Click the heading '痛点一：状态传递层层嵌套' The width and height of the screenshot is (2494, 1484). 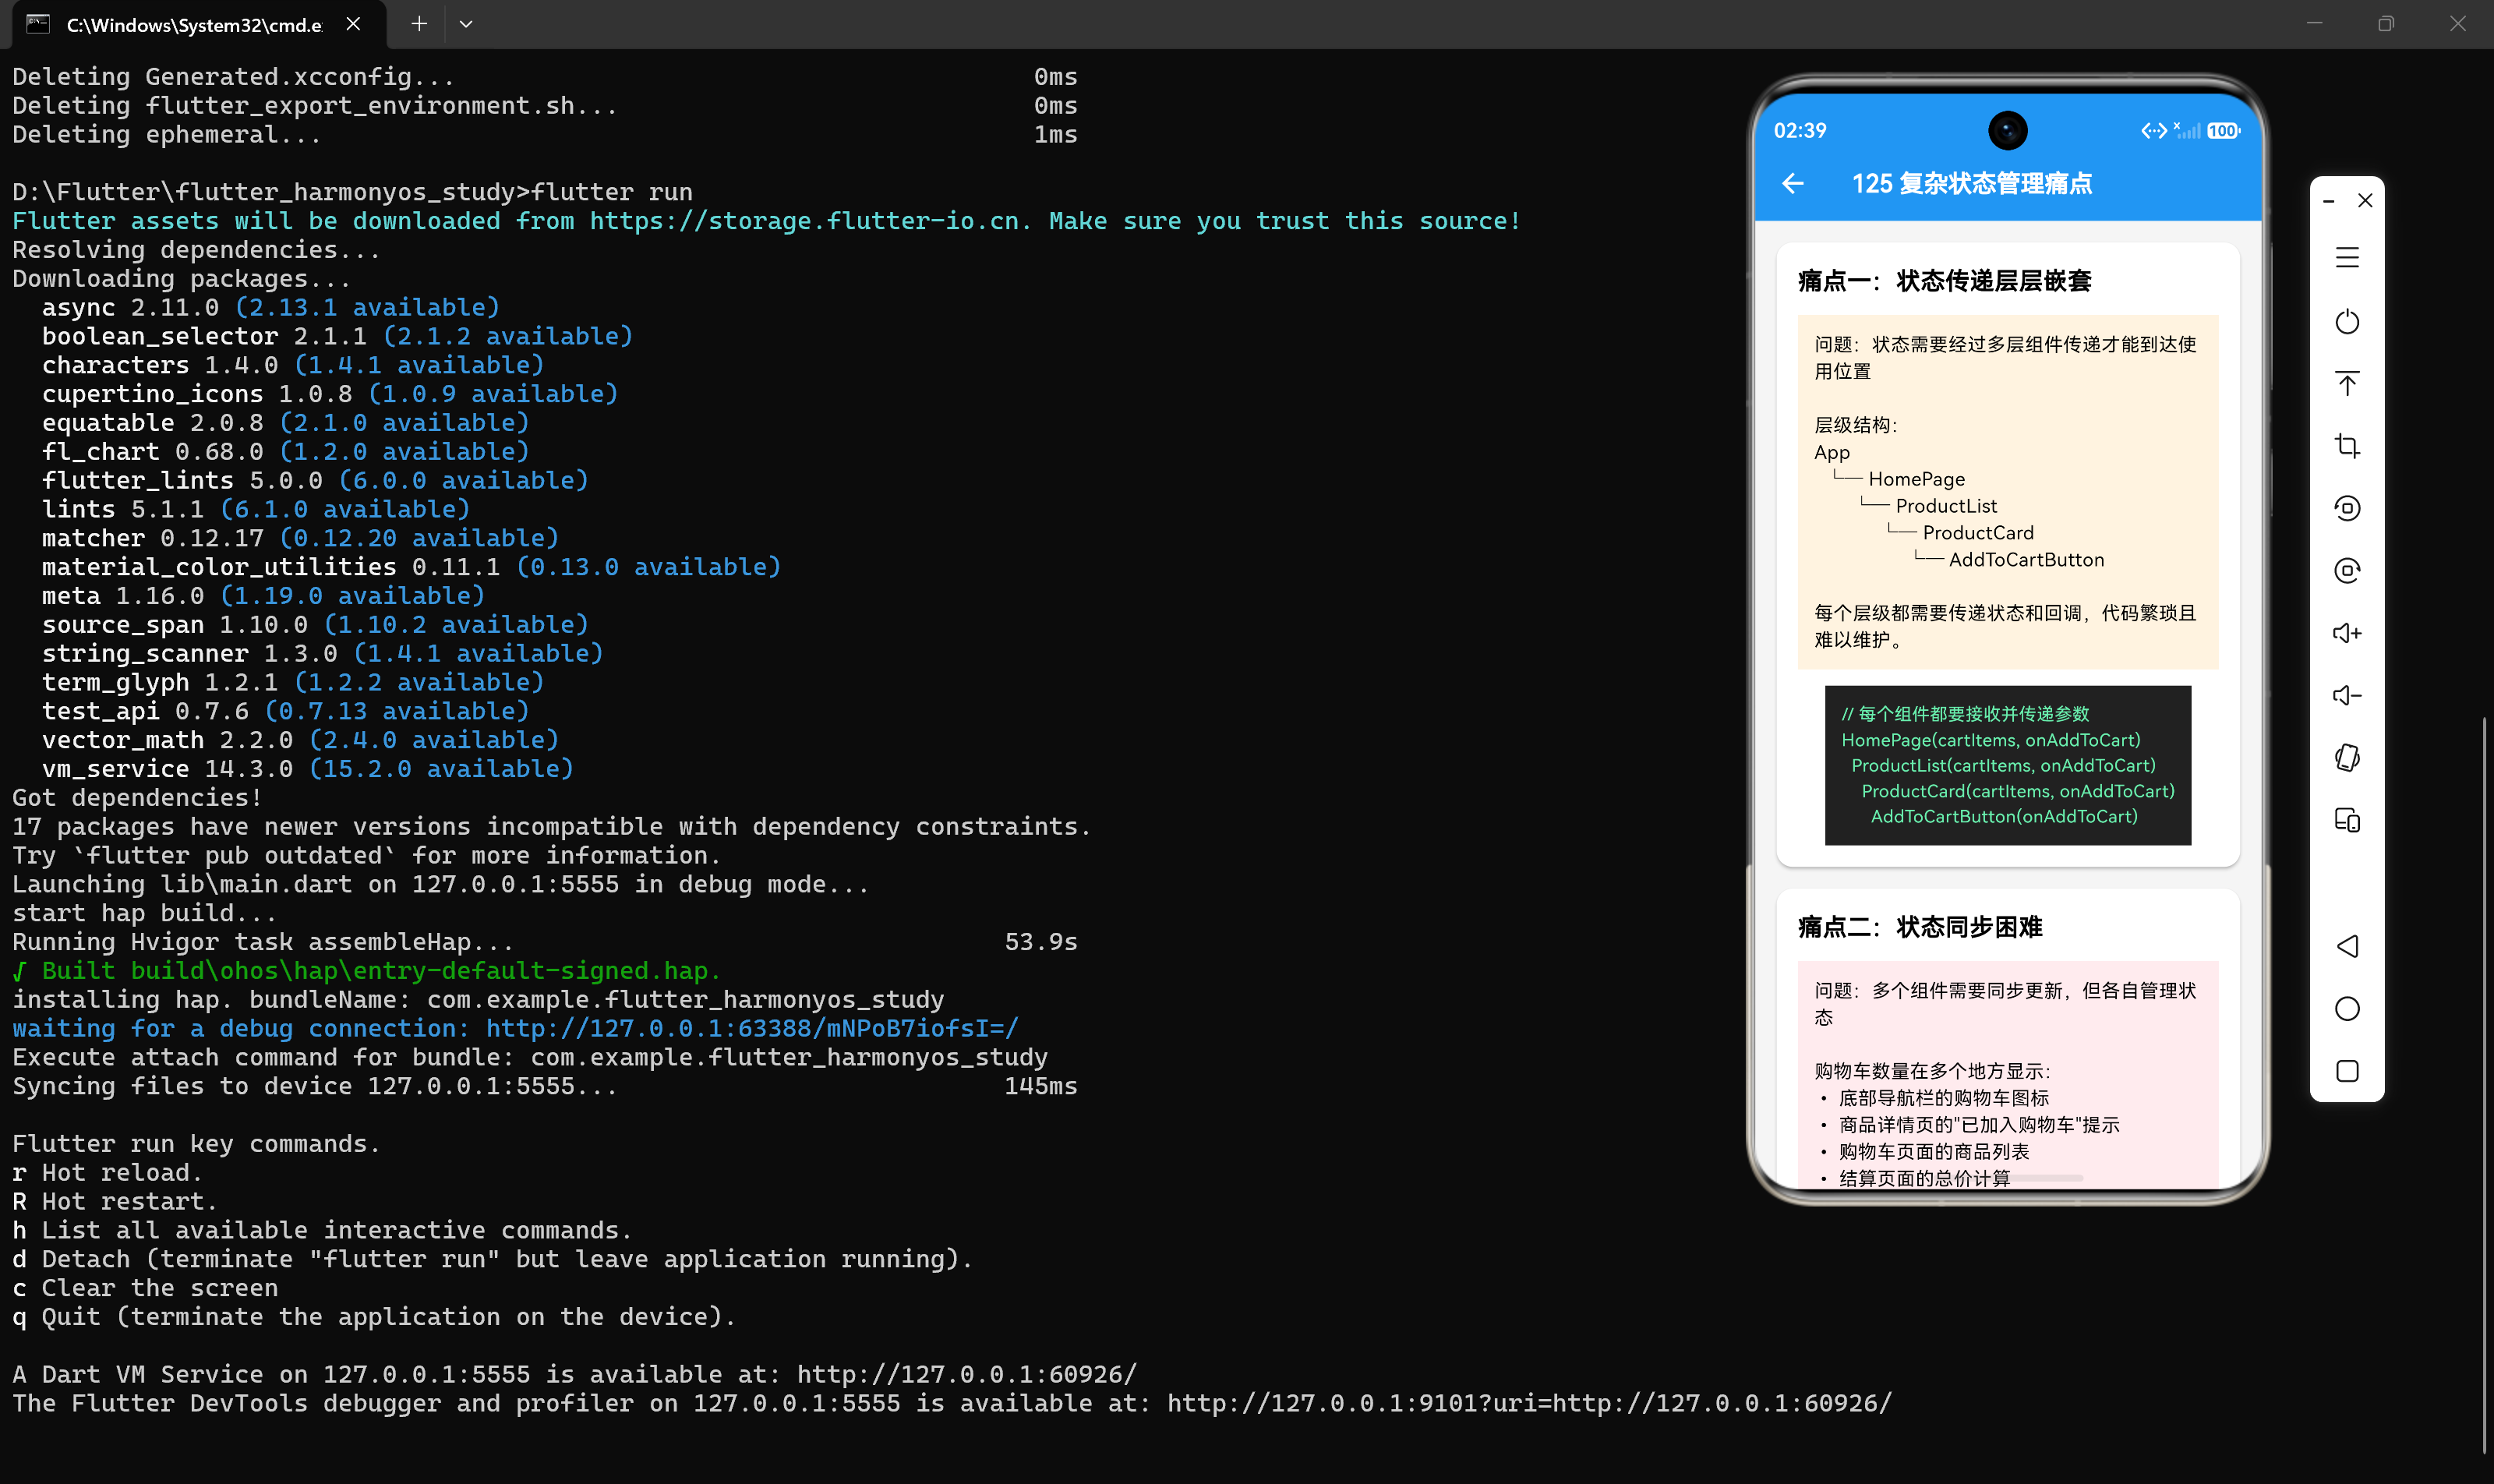click(1944, 281)
